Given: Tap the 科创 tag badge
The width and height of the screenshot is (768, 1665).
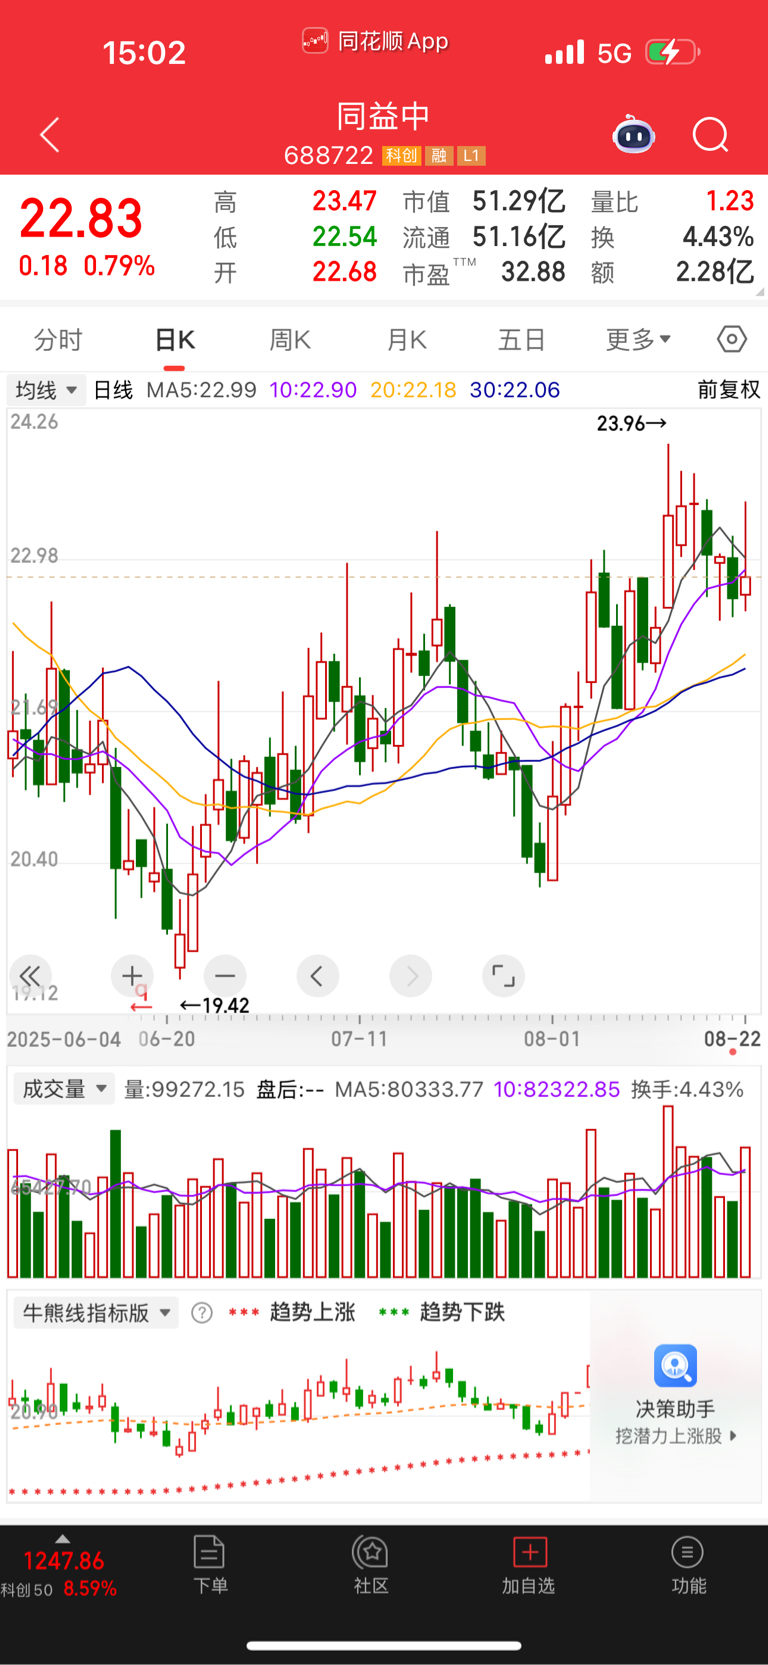Looking at the screenshot, I should click(402, 156).
